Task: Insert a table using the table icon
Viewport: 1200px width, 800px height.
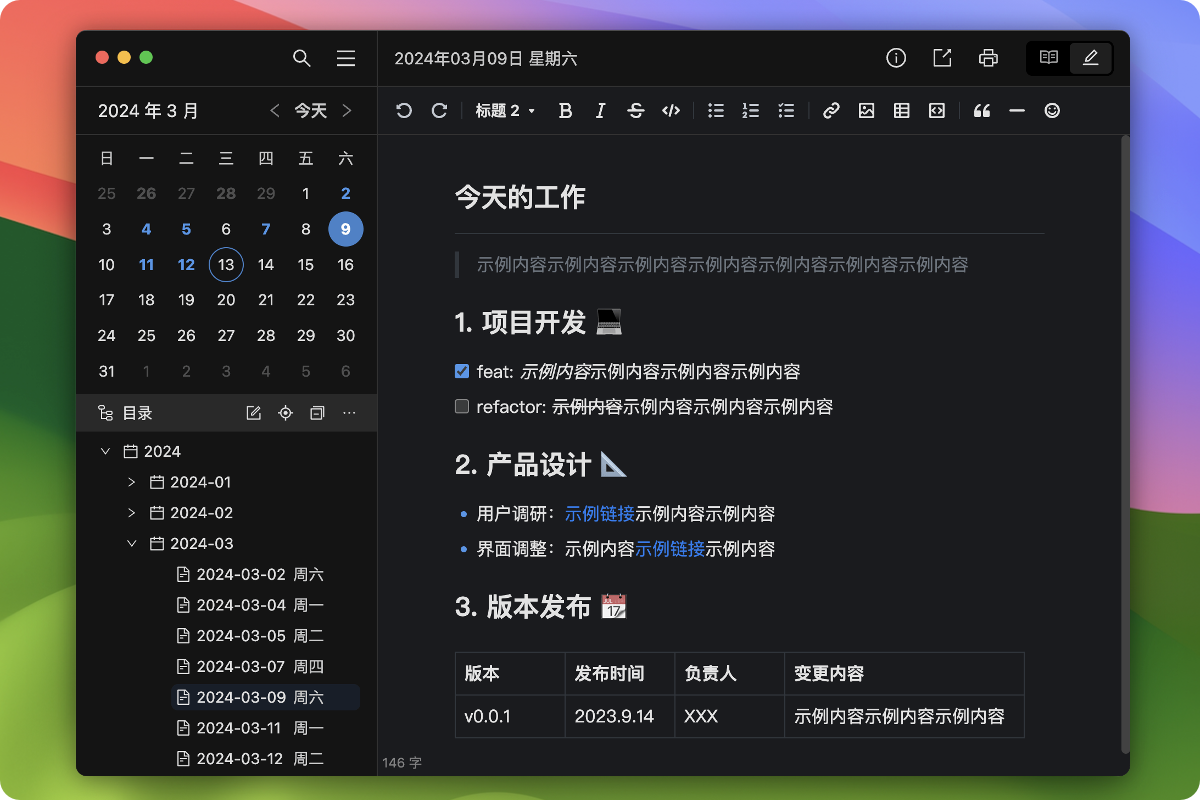Action: click(901, 111)
